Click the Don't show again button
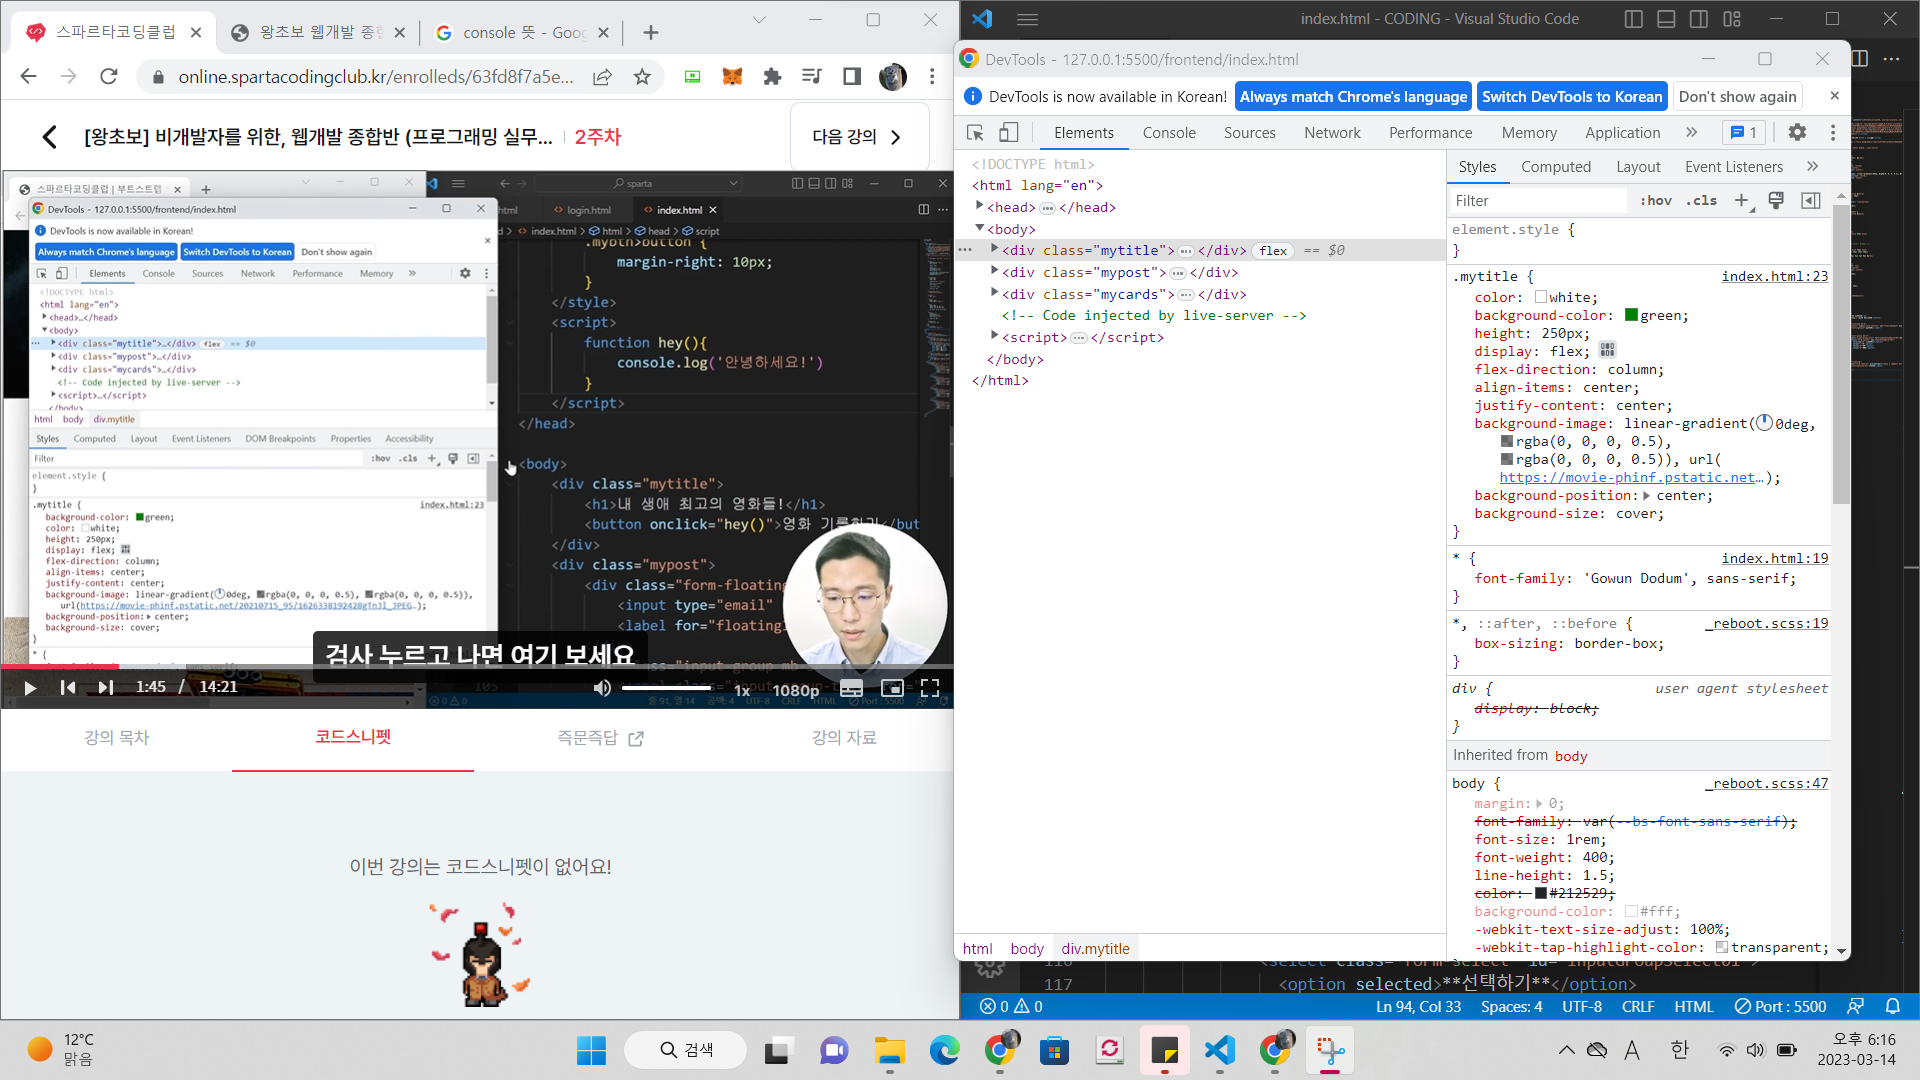The image size is (1920, 1080). coord(1737,97)
